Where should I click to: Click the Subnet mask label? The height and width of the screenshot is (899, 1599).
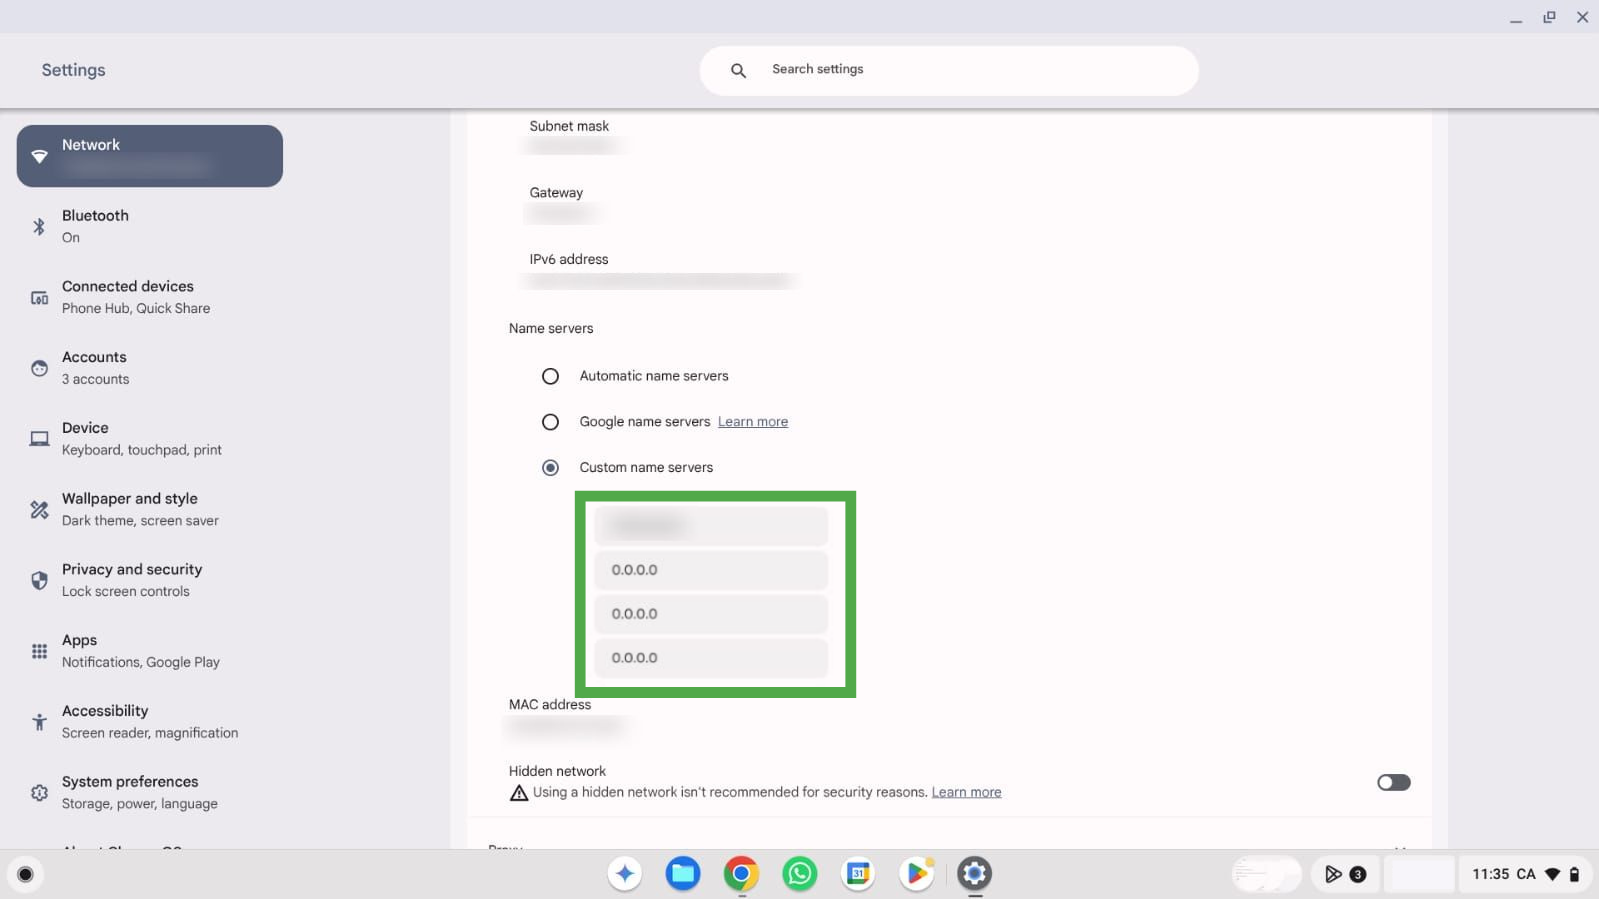point(569,126)
